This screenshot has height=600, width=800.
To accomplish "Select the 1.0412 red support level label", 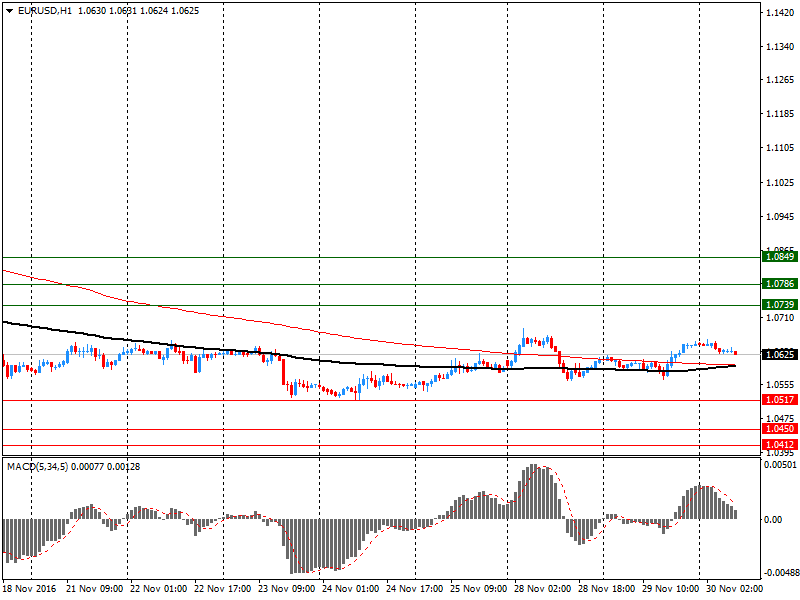I will click(780, 445).
